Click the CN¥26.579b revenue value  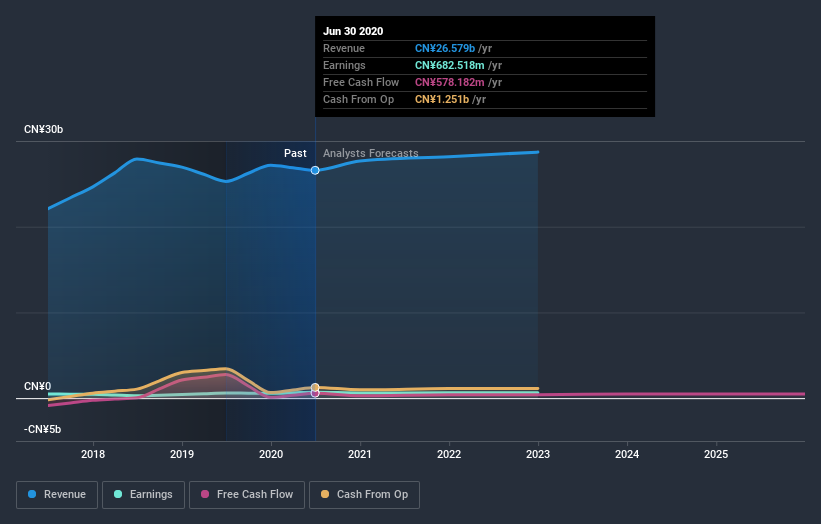tap(445, 48)
